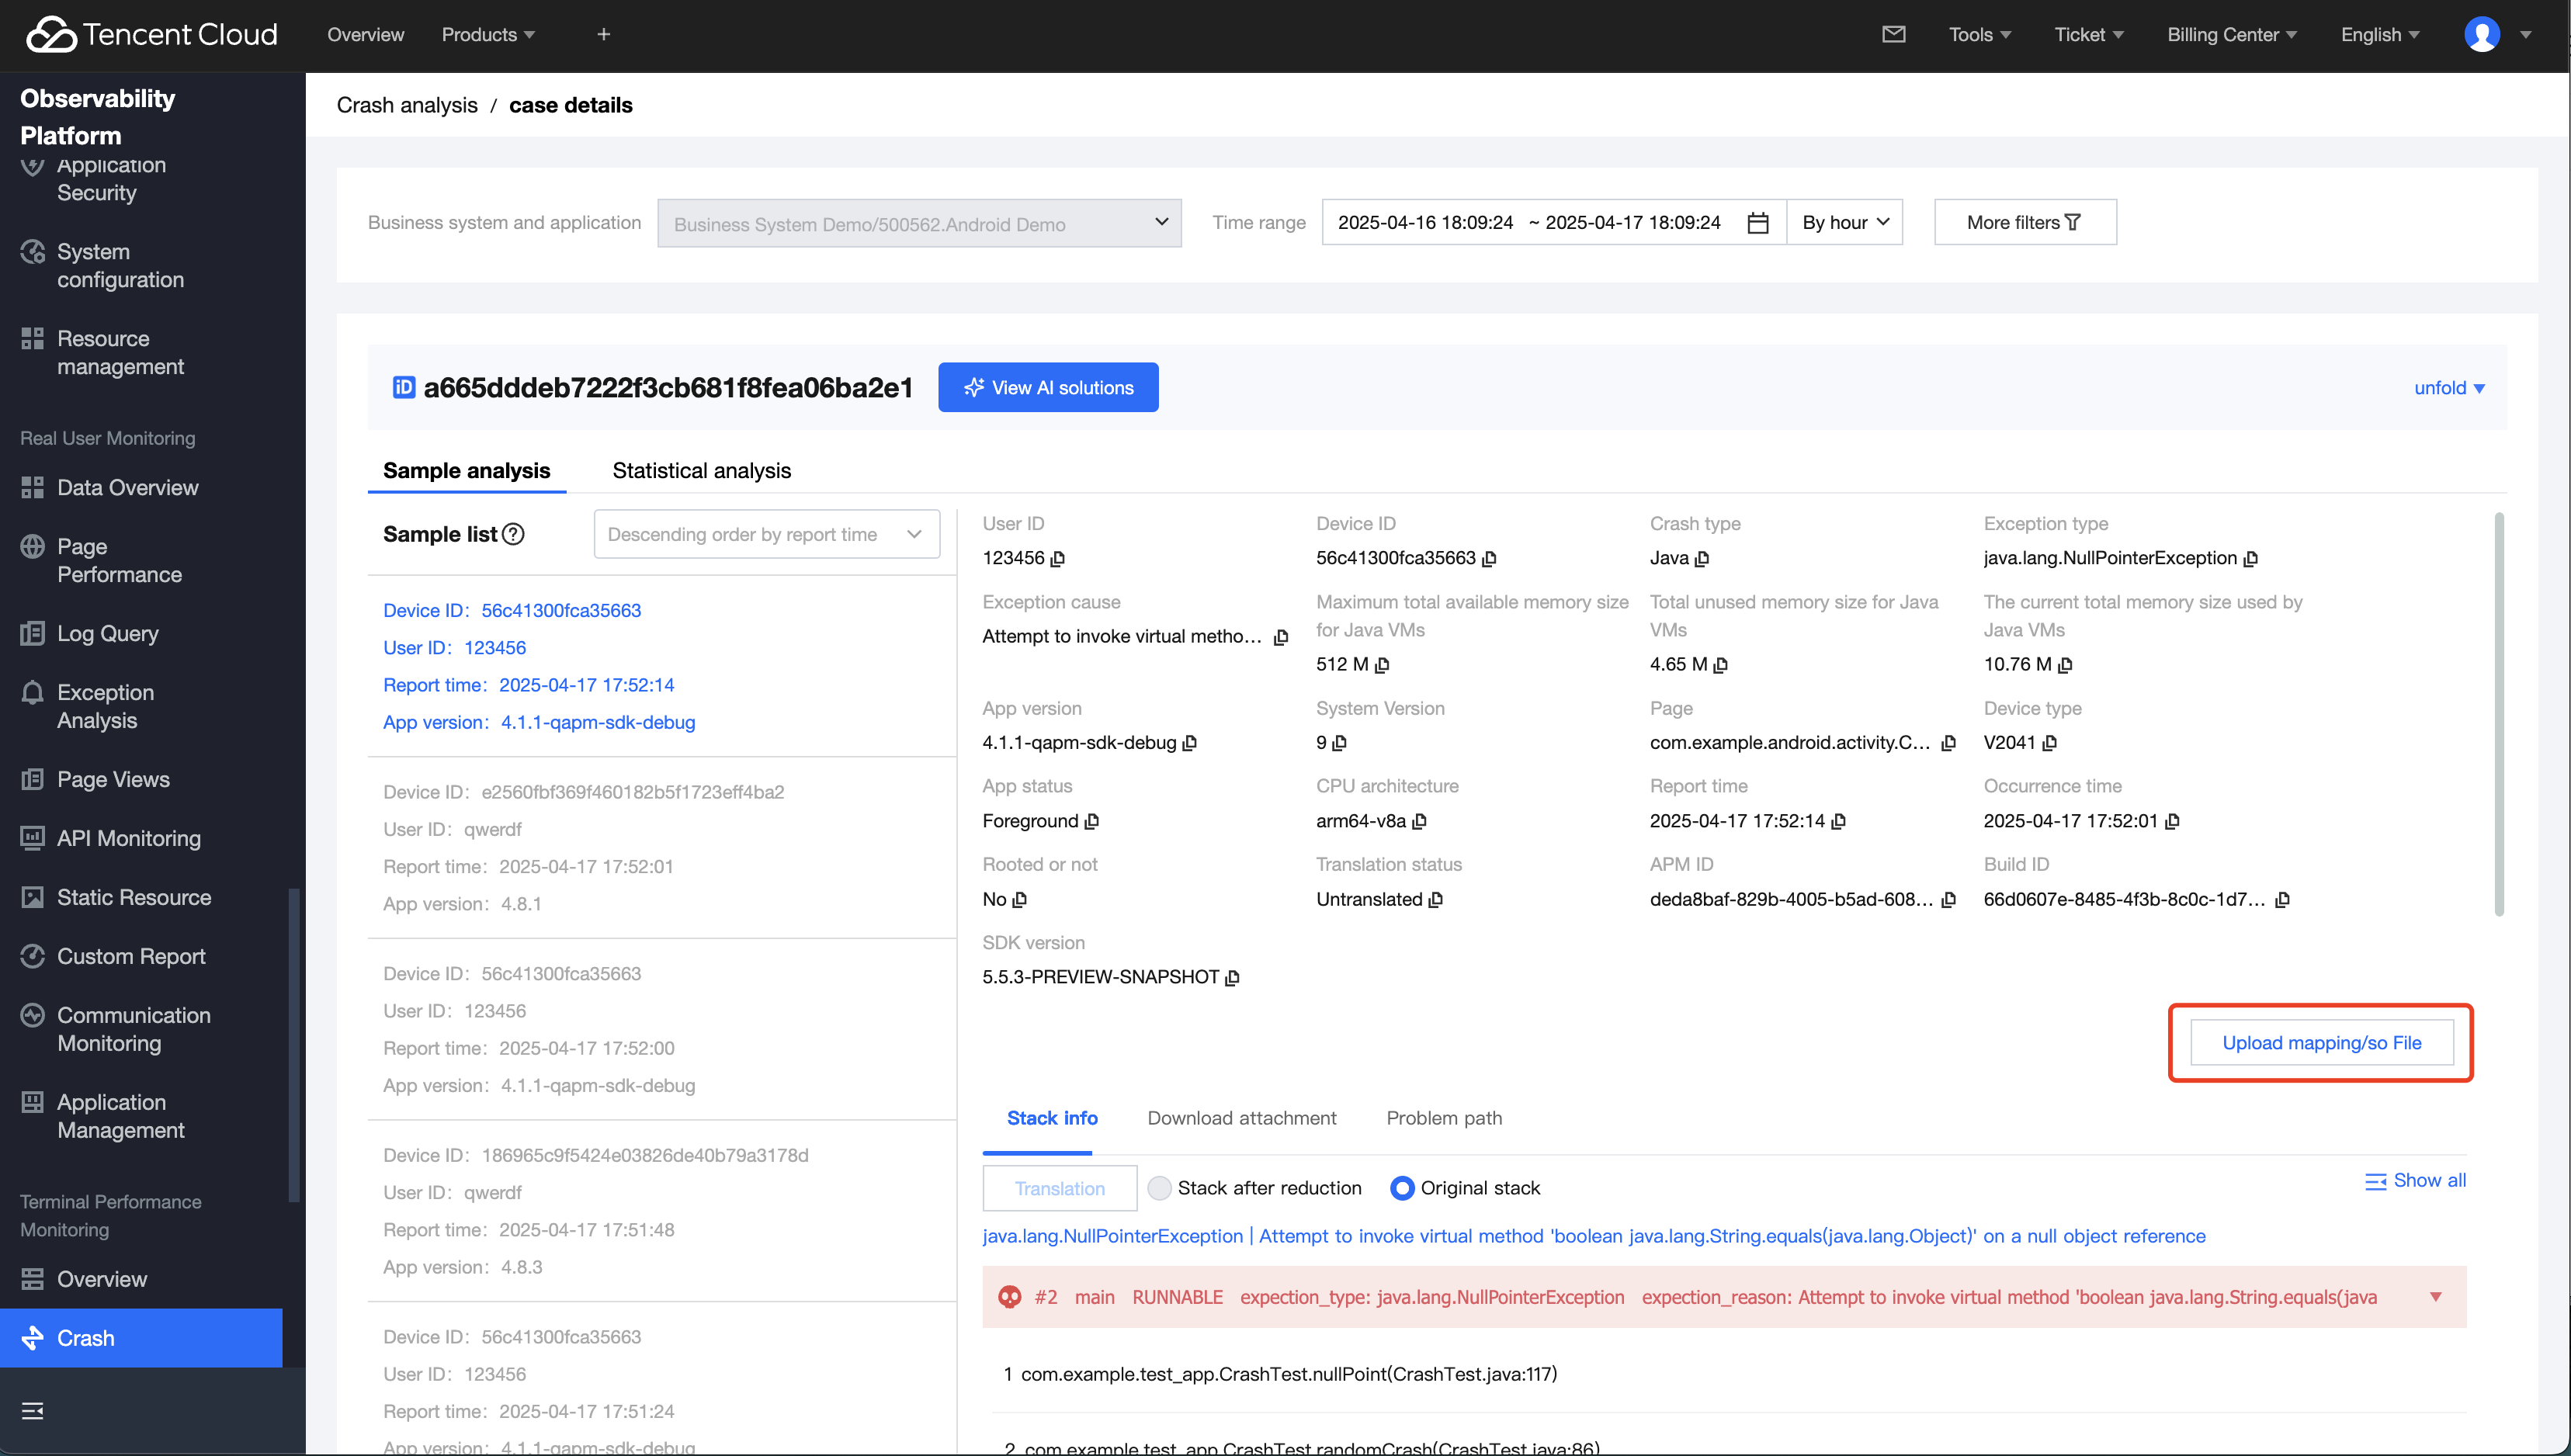This screenshot has width=2571, height=1456.
Task: Open the Download attachment tab
Action: [x=1241, y=1118]
